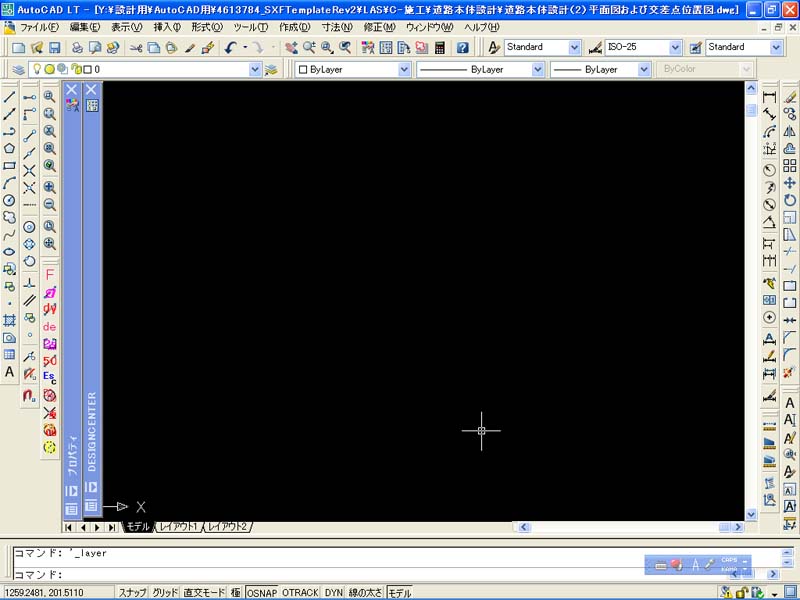Select the Rotate modify tool
The width and height of the screenshot is (800, 600).
point(790,200)
